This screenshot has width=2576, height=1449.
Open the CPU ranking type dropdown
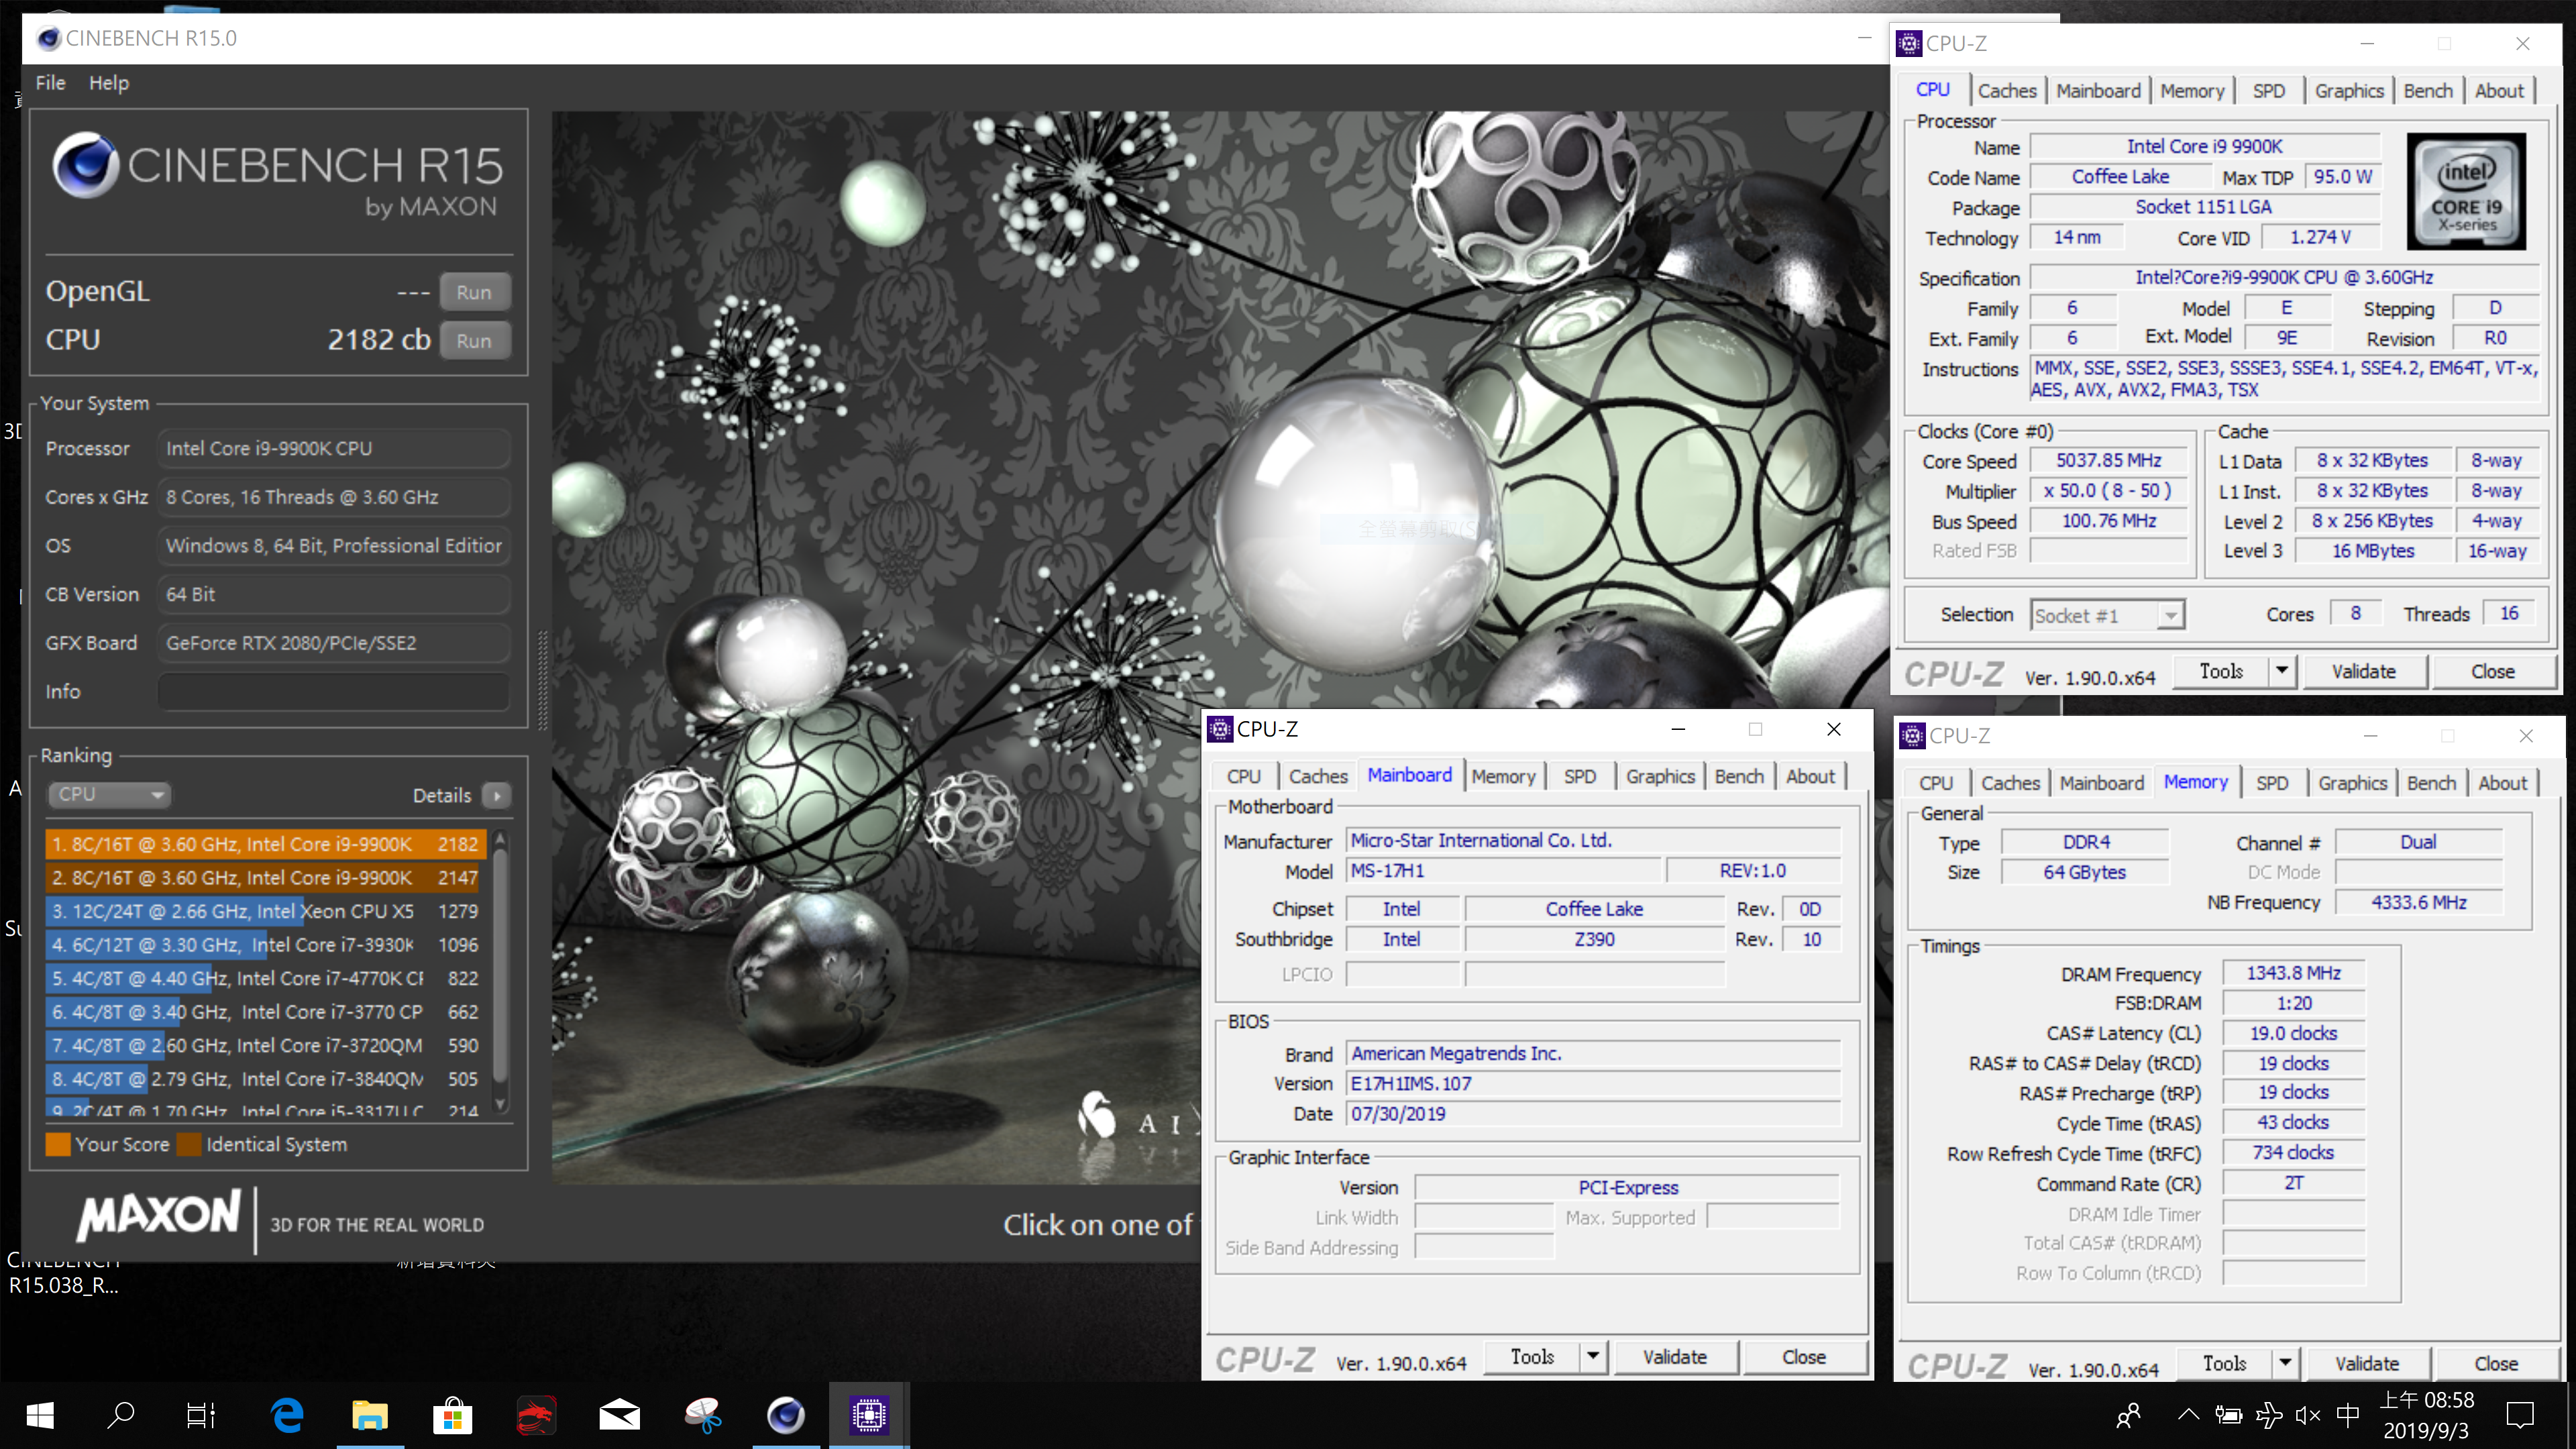(x=109, y=794)
